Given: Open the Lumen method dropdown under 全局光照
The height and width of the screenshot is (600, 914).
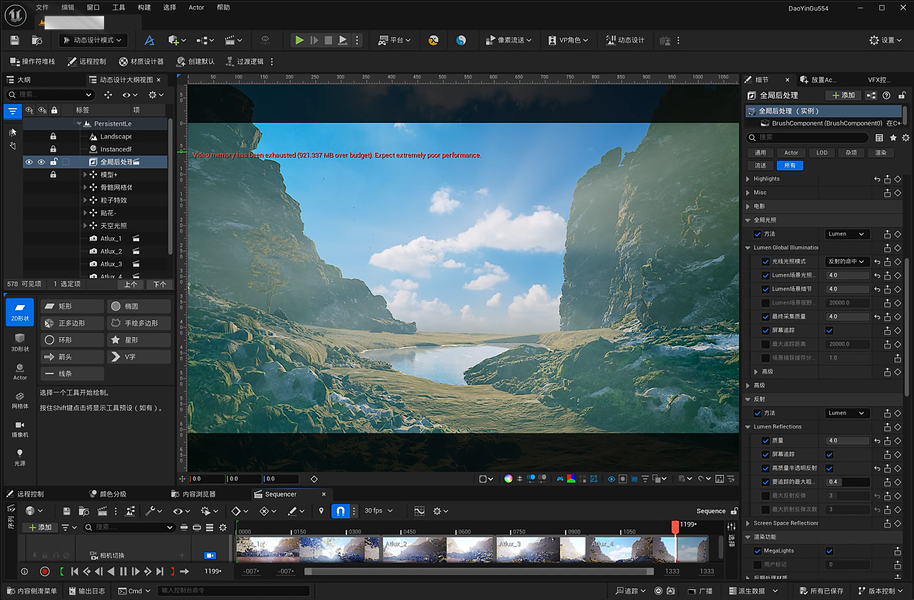Looking at the screenshot, I should 847,234.
